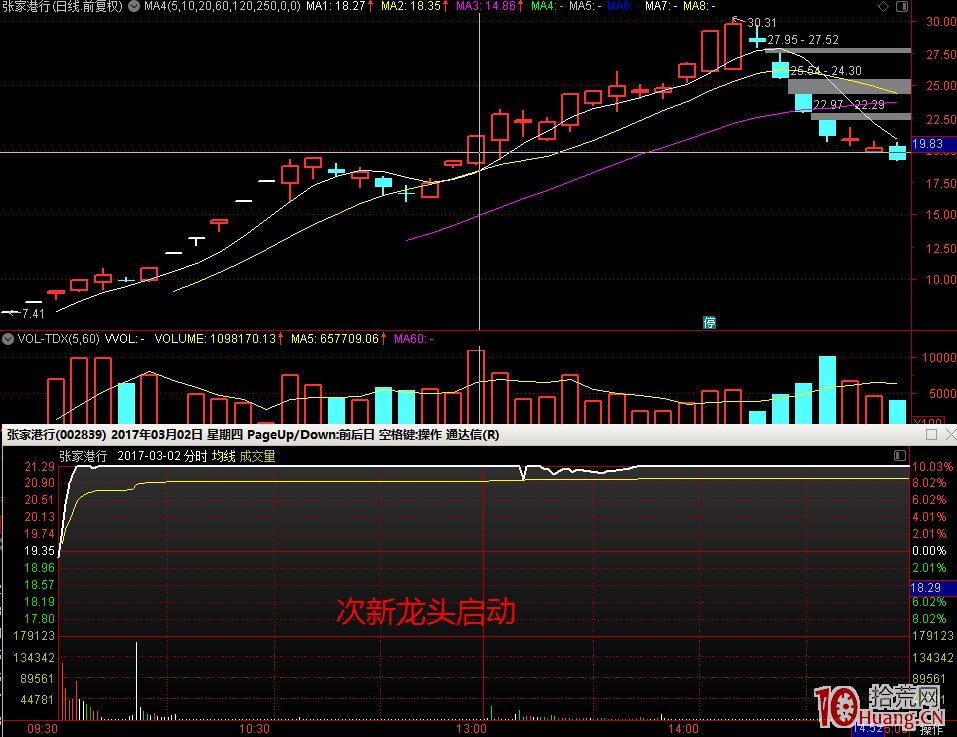This screenshot has height=737, width=957.
Task: Select the 均线 average line label
Action: click(x=222, y=456)
